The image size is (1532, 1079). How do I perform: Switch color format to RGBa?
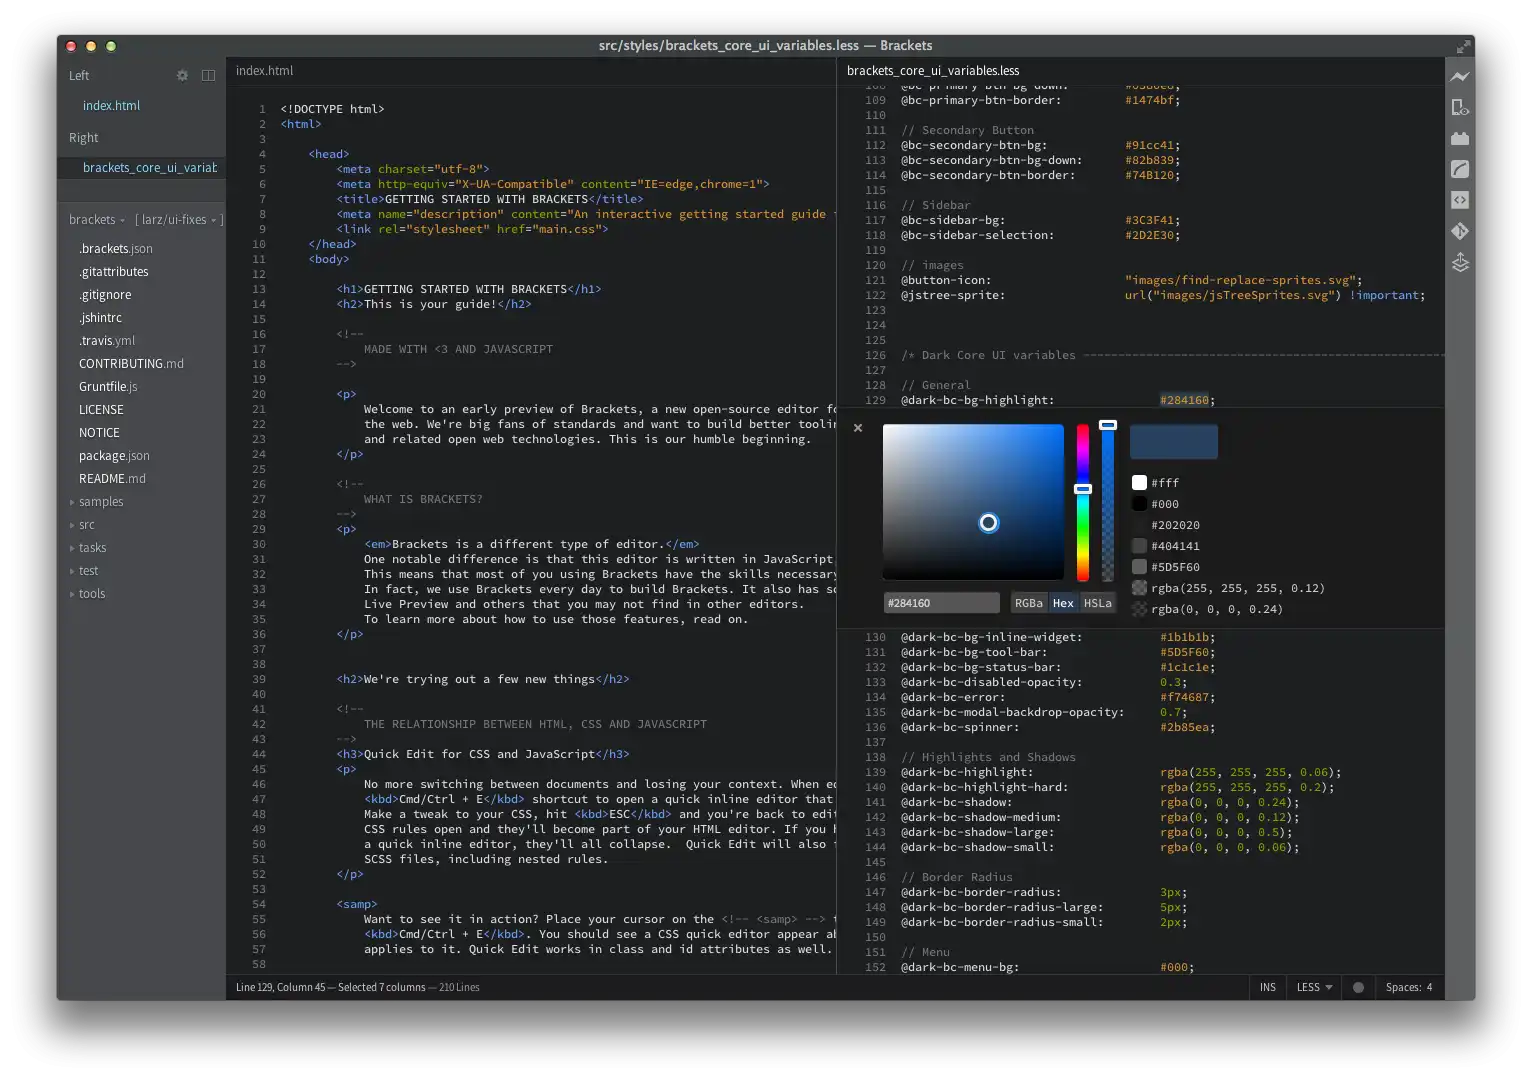coord(1028,603)
